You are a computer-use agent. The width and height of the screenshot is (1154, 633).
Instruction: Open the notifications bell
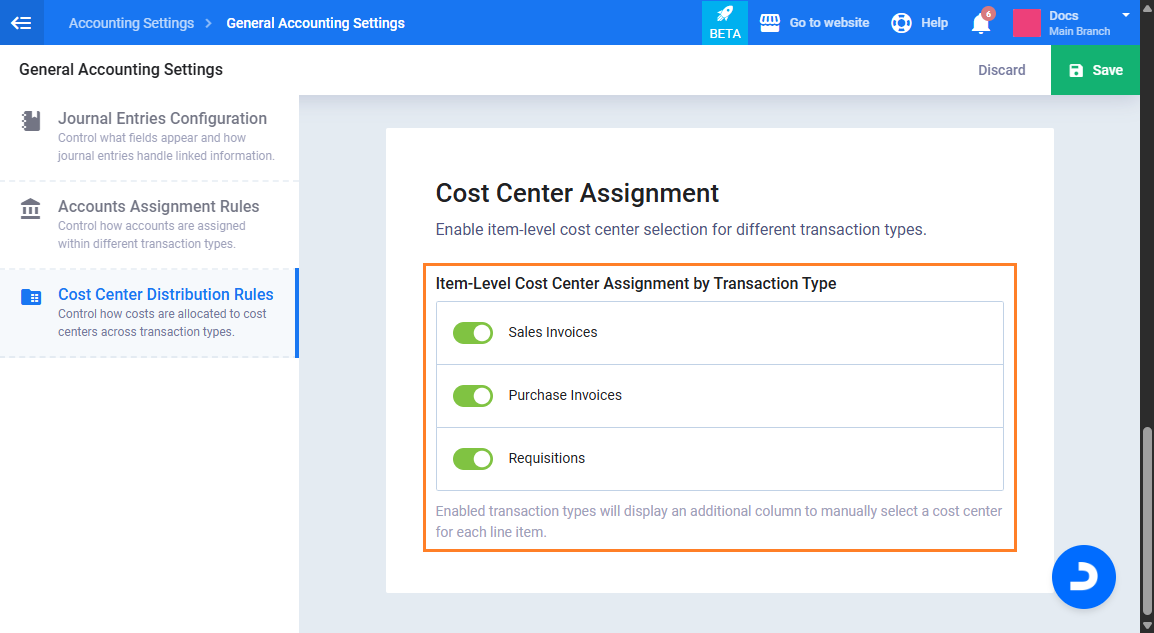(x=981, y=23)
